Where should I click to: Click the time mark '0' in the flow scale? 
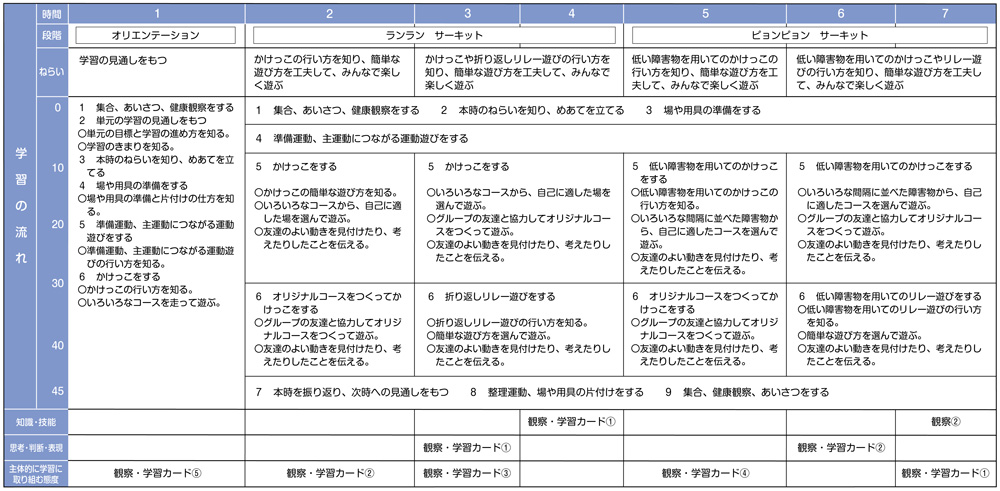click(58, 108)
